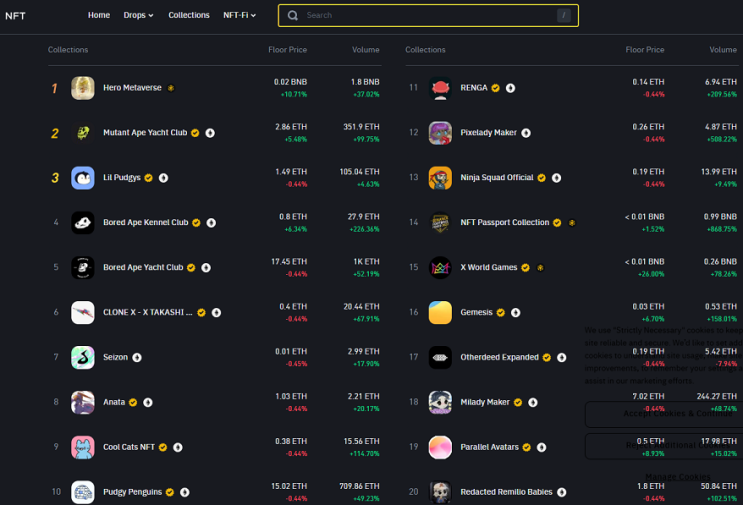This screenshot has width=743, height=505.
Task: Focus the Search input field
Action: (x=428, y=15)
